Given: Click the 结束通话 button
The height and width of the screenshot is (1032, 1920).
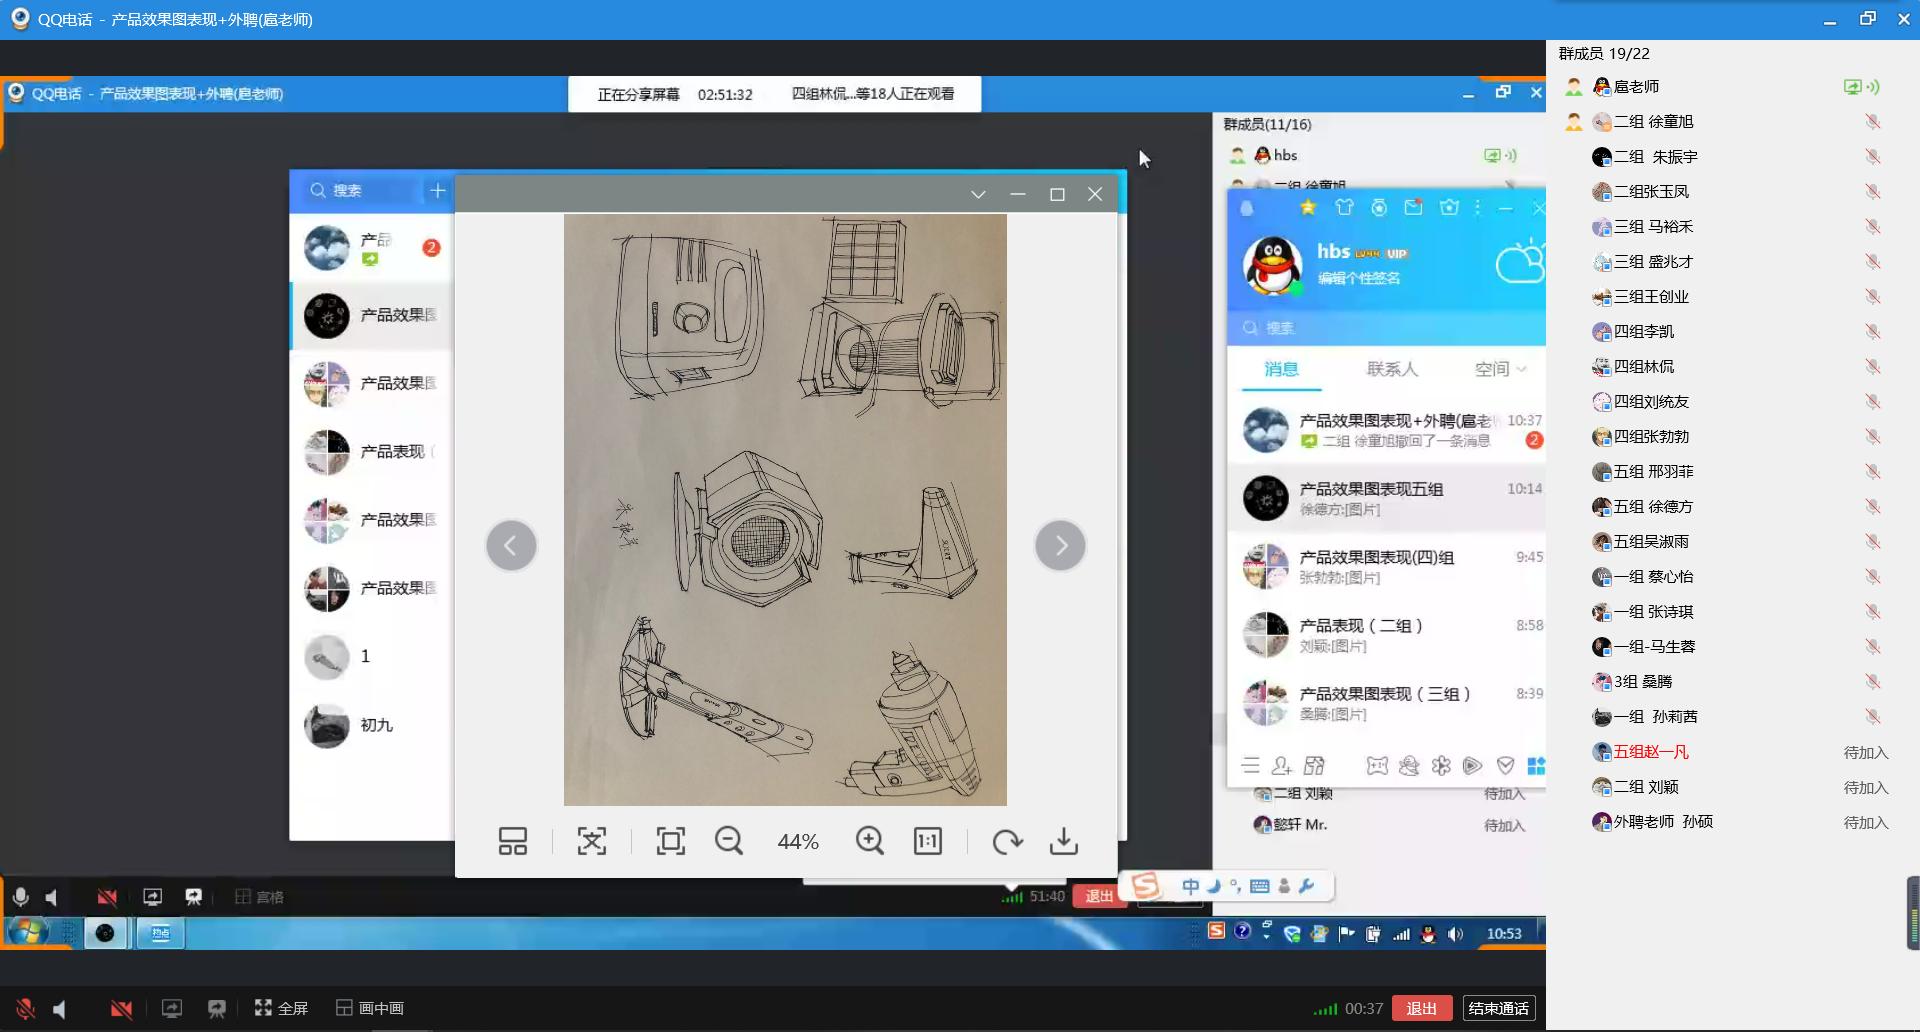Looking at the screenshot, I should [x=1498, y=1008].
